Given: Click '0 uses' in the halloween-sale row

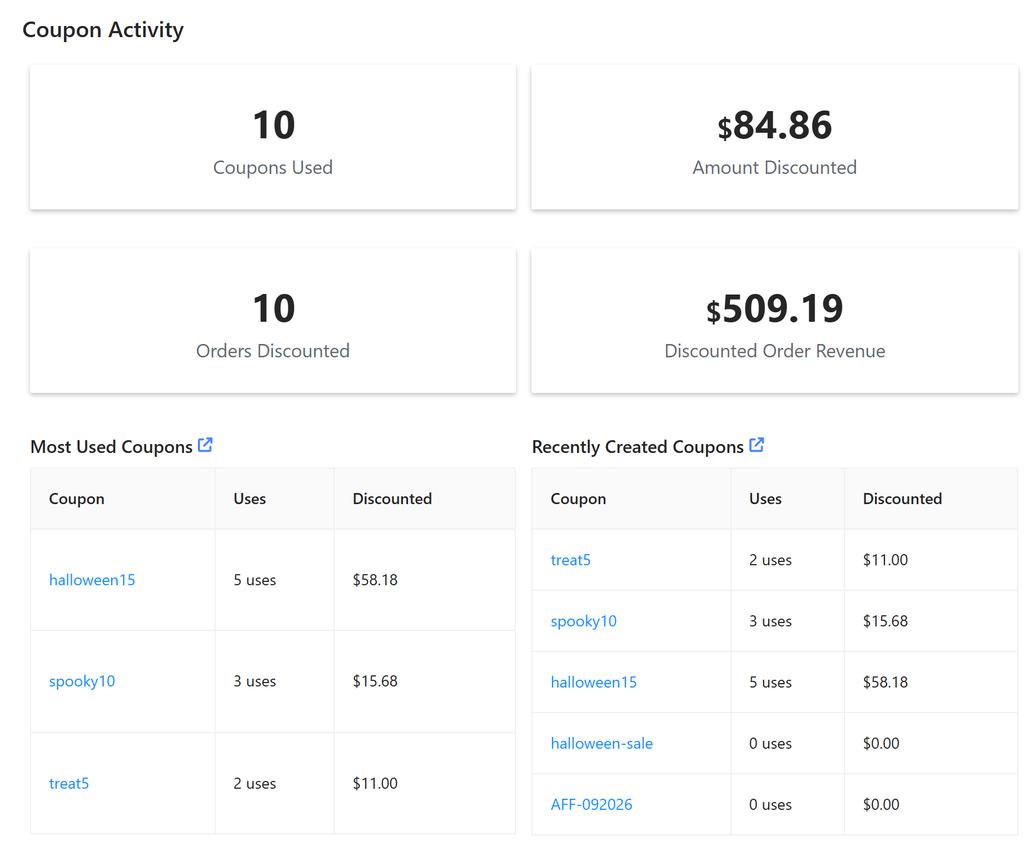Looking at the screenshot, I should [x=771, y=743].
